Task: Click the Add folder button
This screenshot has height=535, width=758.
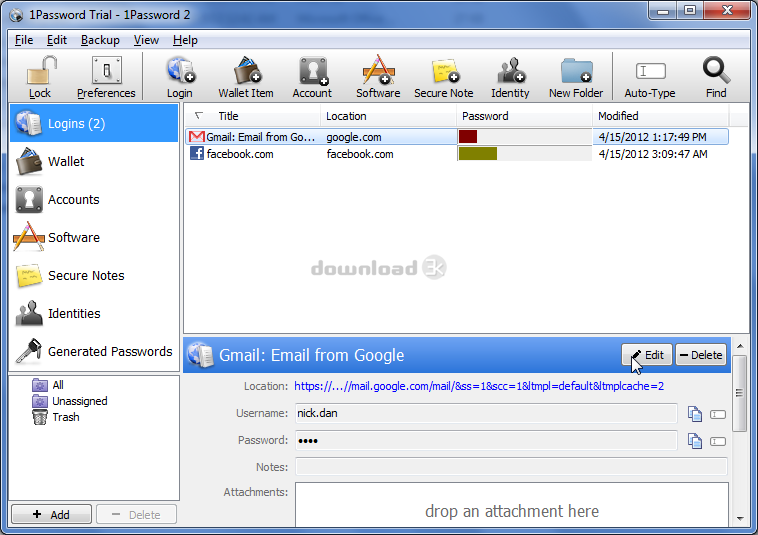Action: point(51,514)
